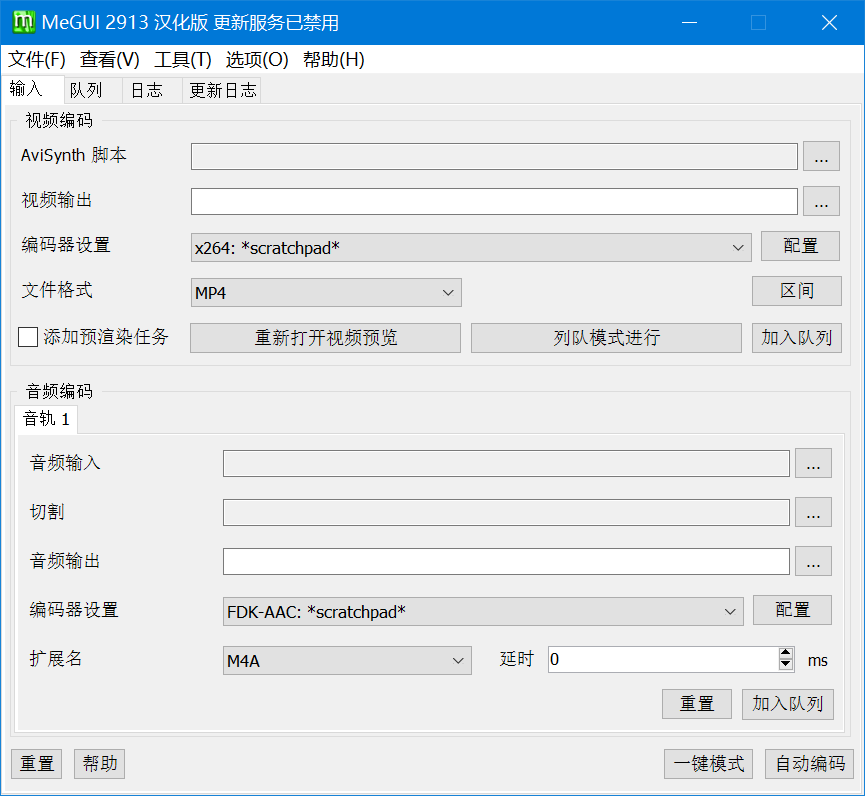Select the 音轨 1 audio tab
Screen dimensions: 865x796
point(46,419)
